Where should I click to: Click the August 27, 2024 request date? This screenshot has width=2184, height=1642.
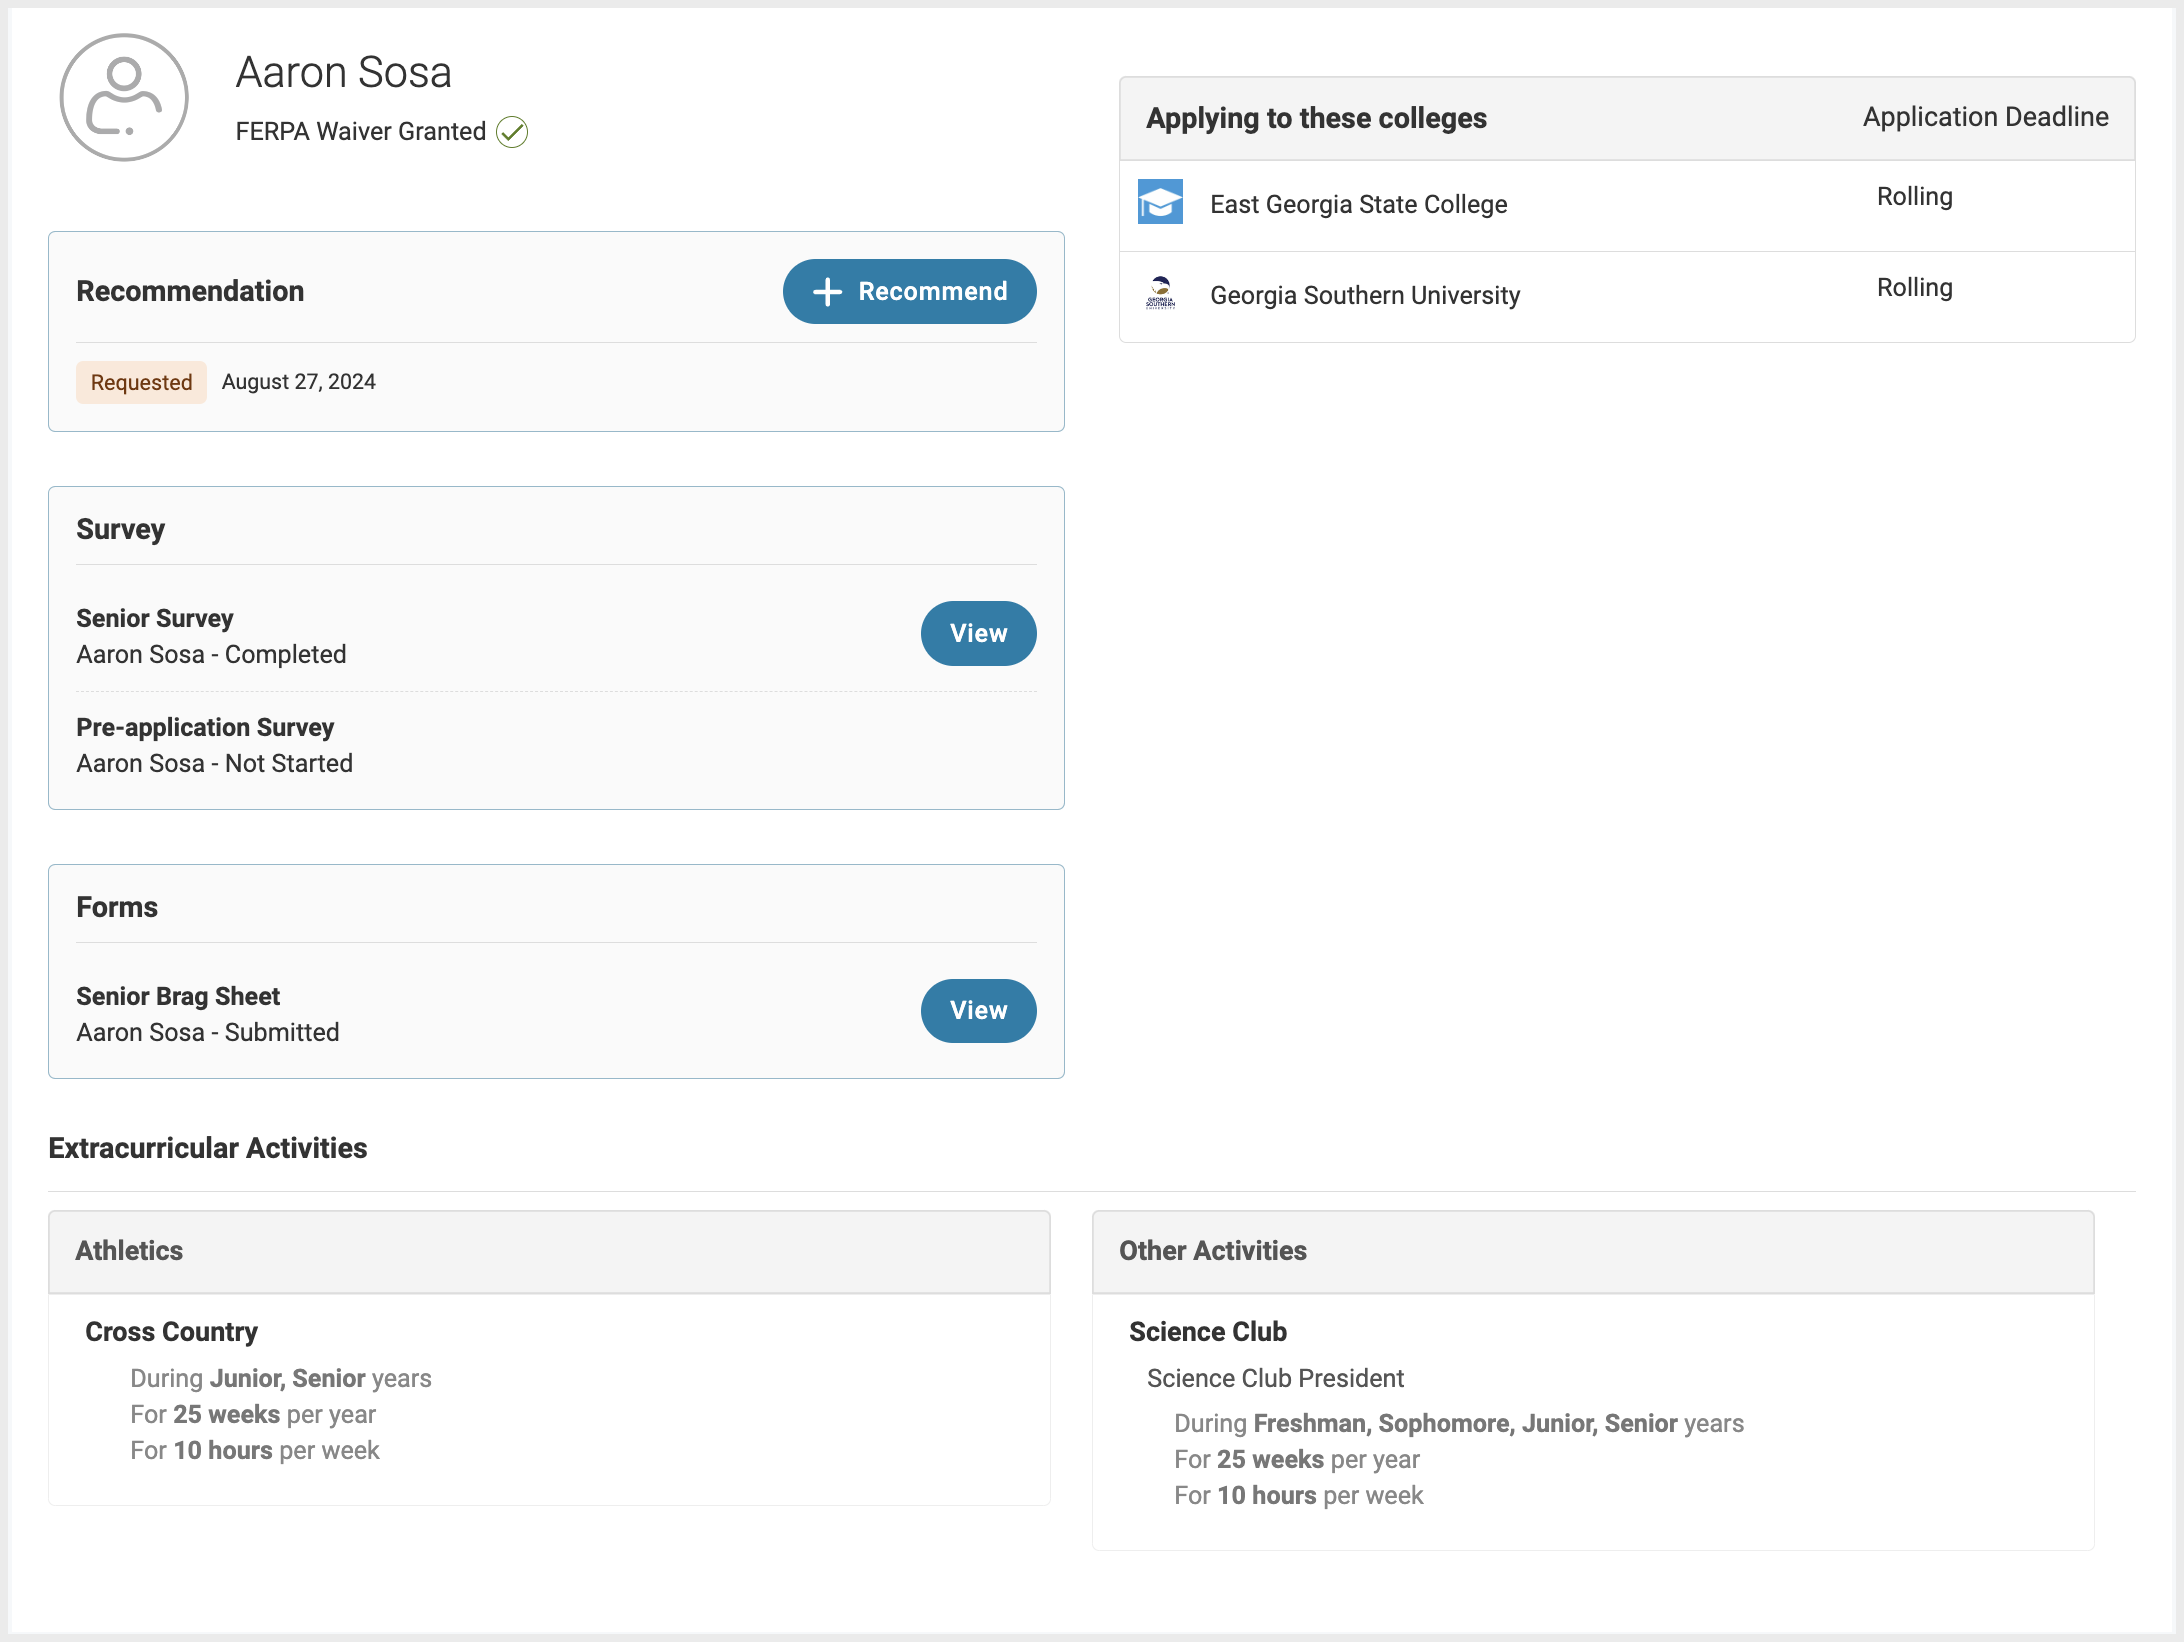tap(299, 382)
